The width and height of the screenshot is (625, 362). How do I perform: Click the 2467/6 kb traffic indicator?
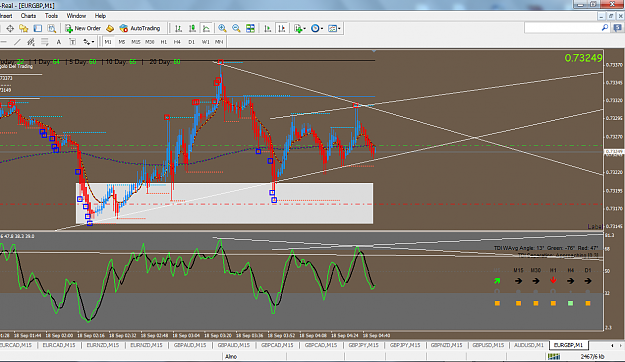[592, 356]
